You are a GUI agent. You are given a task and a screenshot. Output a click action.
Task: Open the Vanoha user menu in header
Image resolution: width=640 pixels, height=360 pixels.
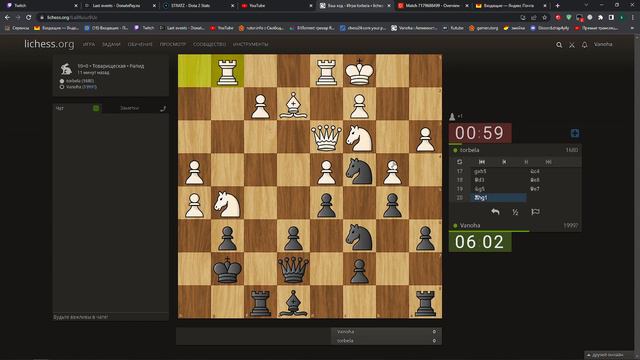603,44
